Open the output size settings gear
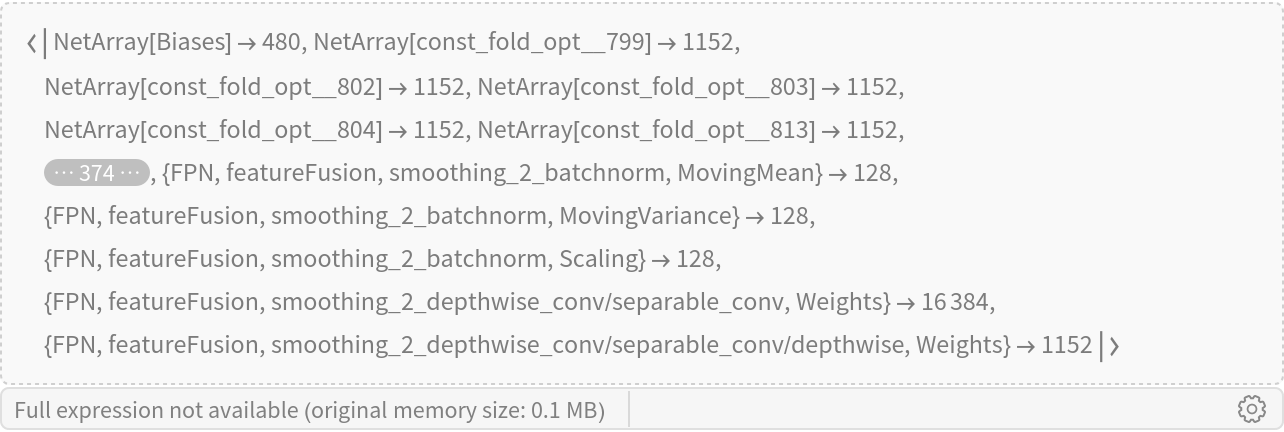Screen dimensions: 1284x432 [1251, 409]
